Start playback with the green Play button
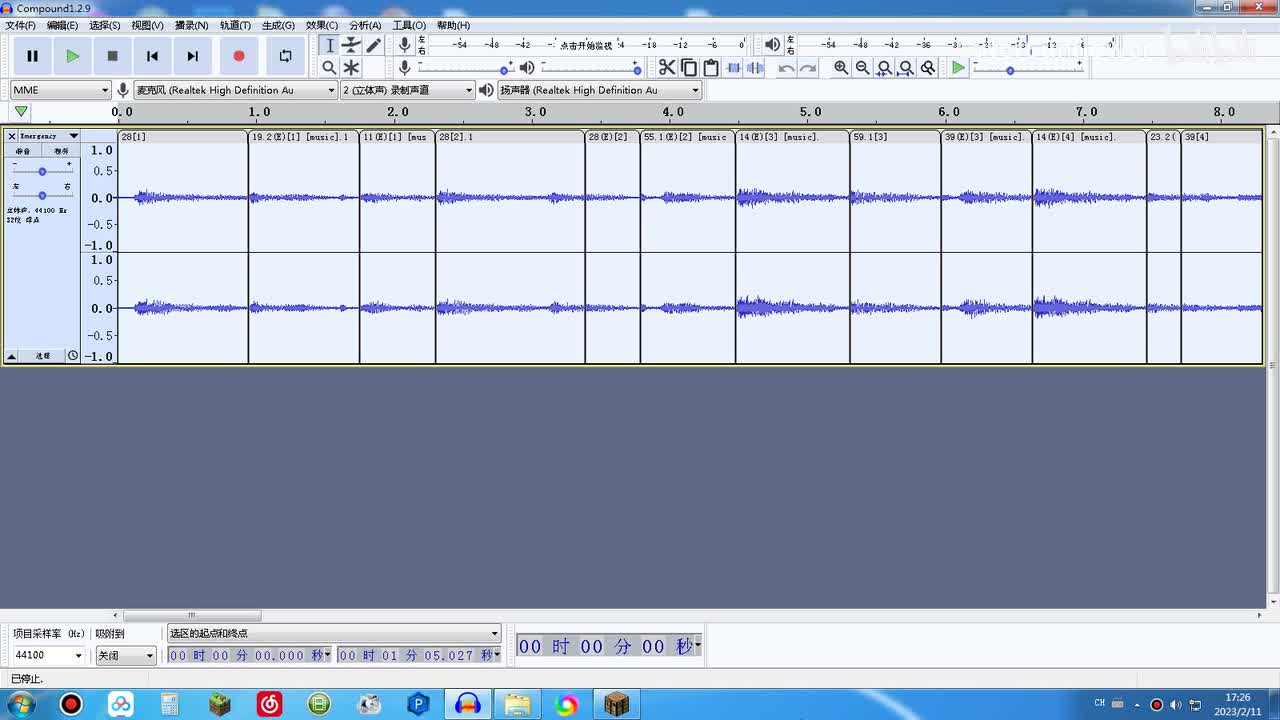 click(x=72, y=56)
